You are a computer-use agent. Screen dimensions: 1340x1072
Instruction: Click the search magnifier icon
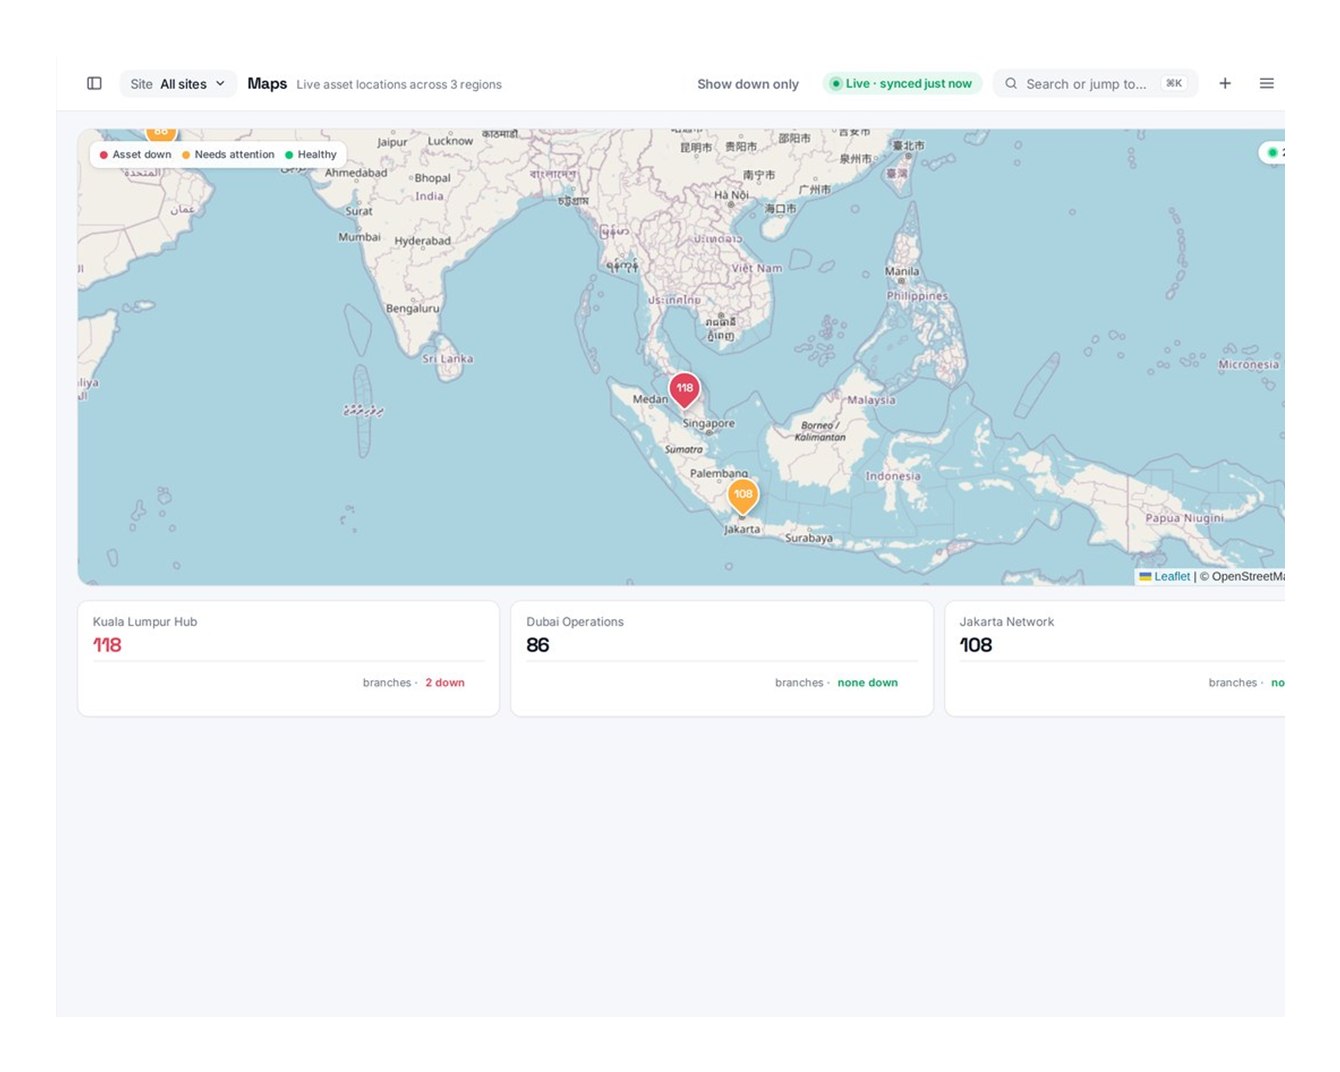(1011, 84)
